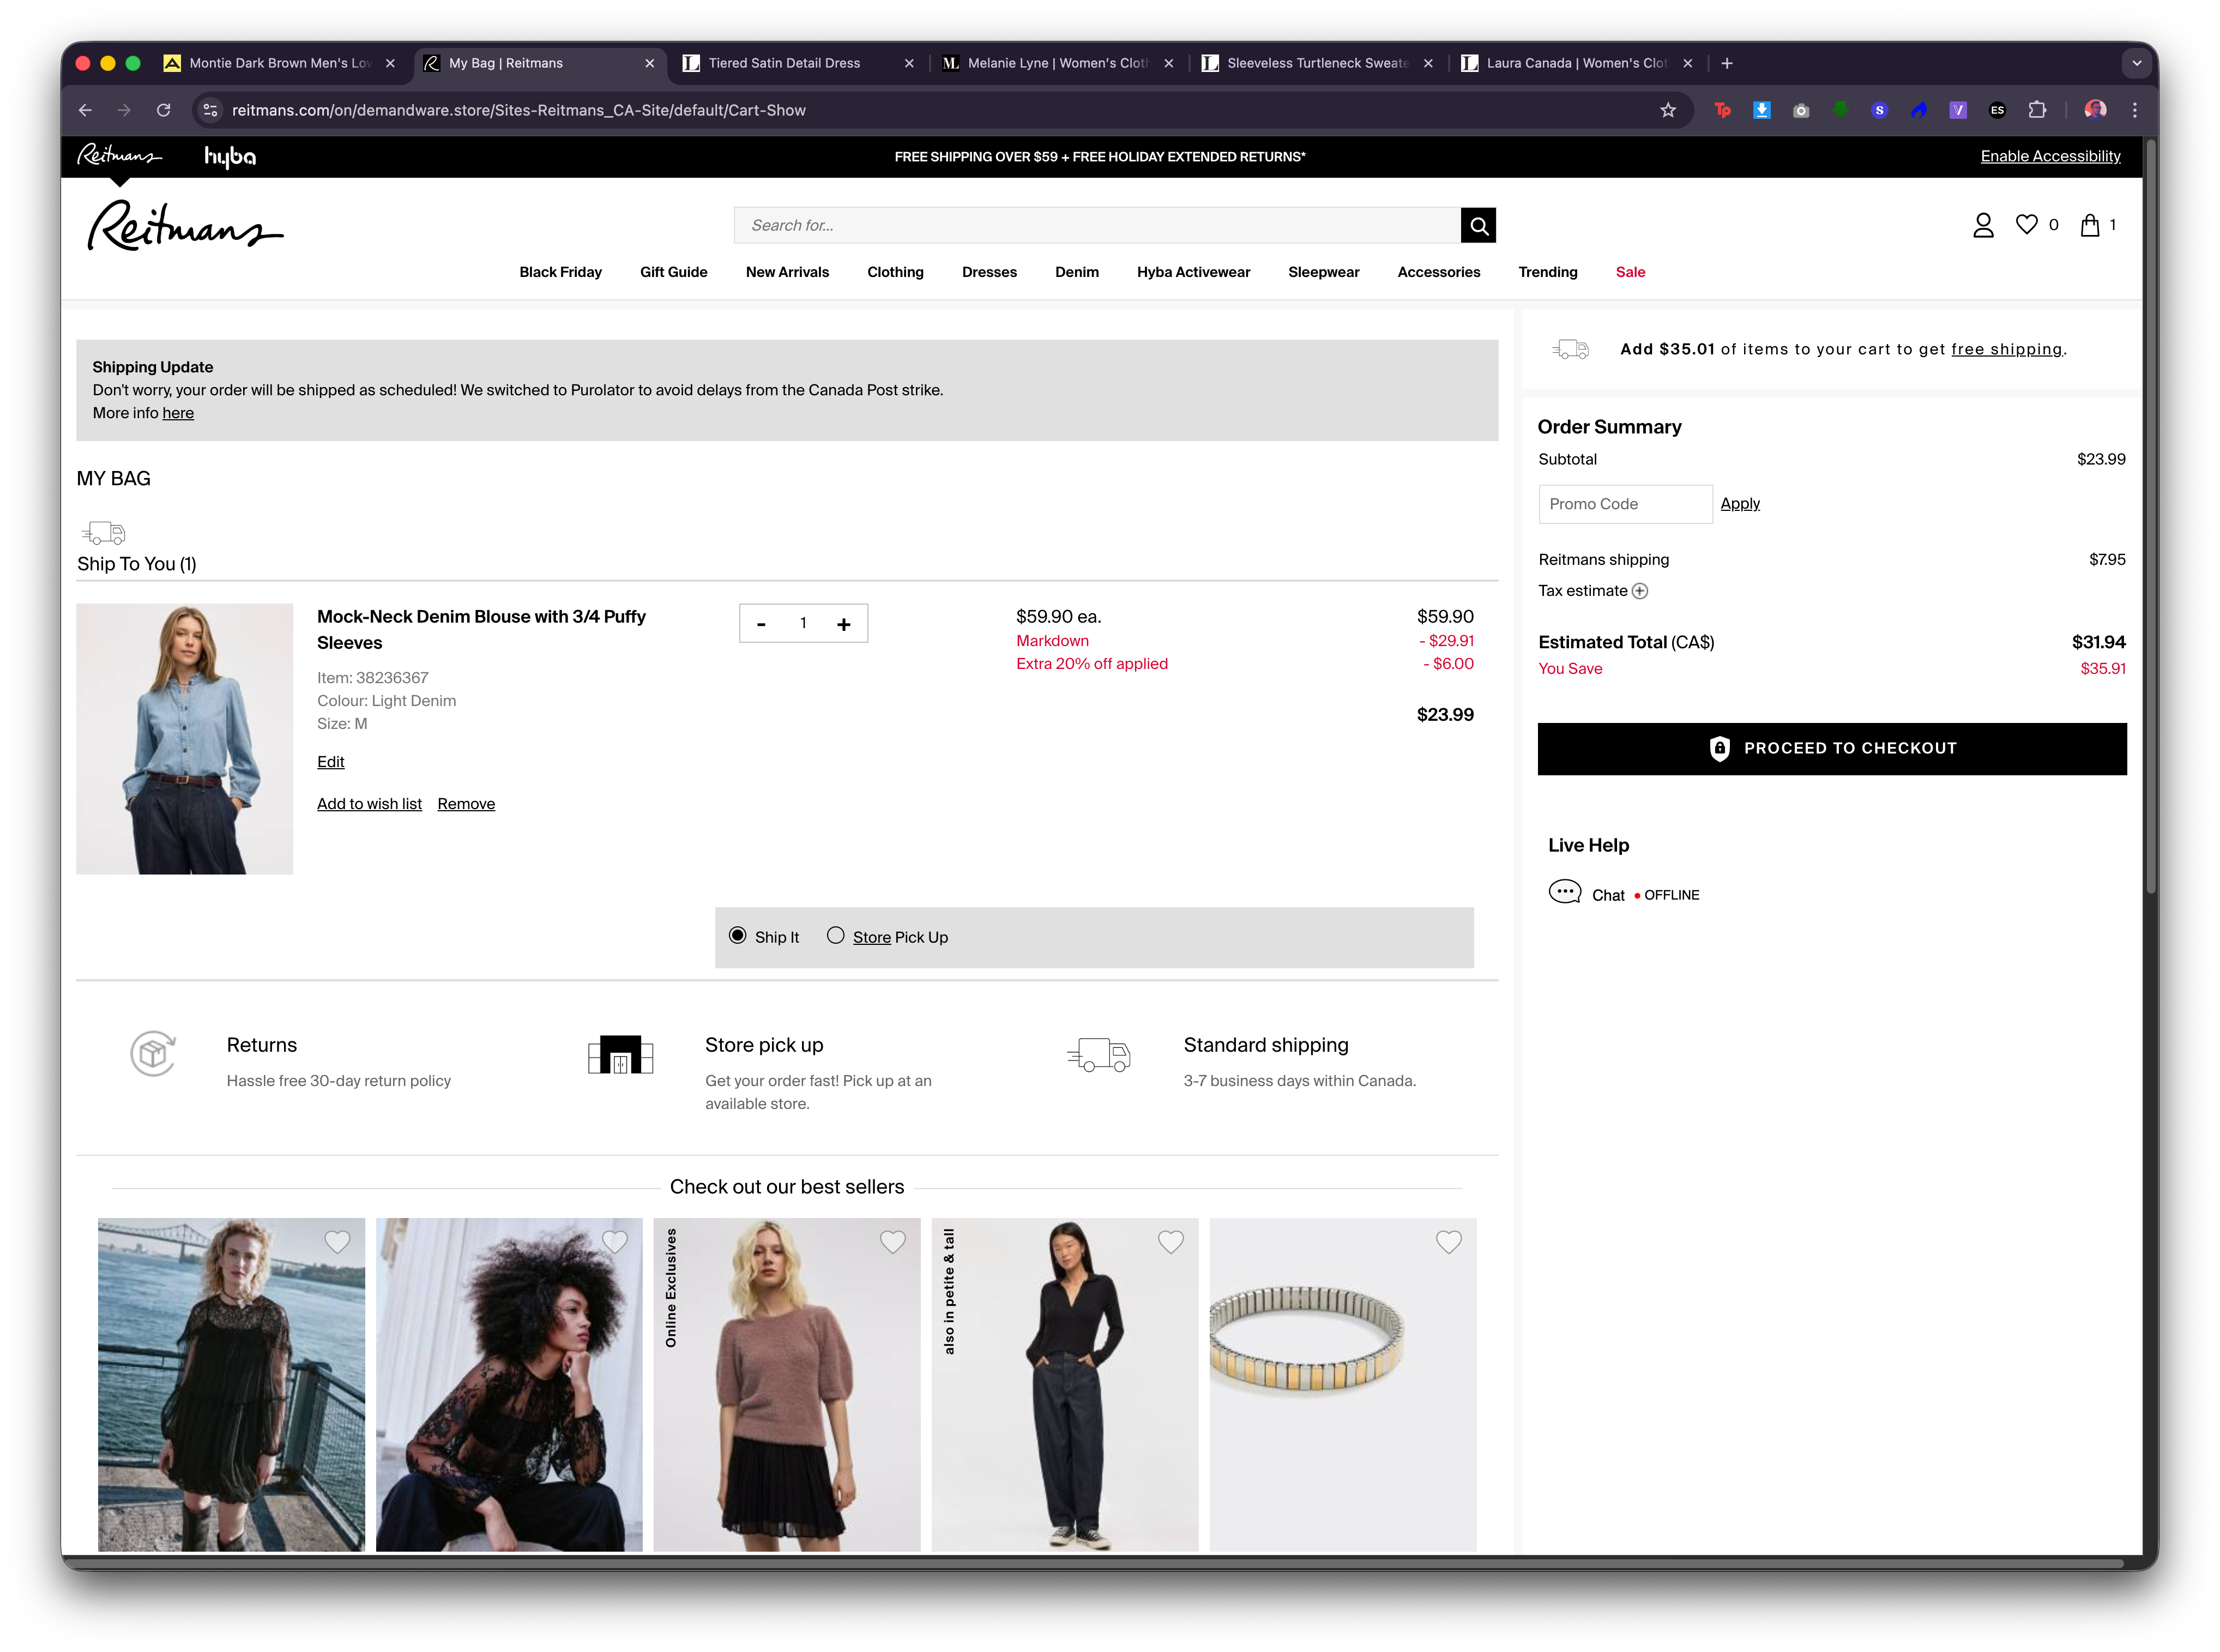This screenshot has height=1652, width=2220.
Task: Click Proceed to Checkout button
Action: (x=1831, y=749)
